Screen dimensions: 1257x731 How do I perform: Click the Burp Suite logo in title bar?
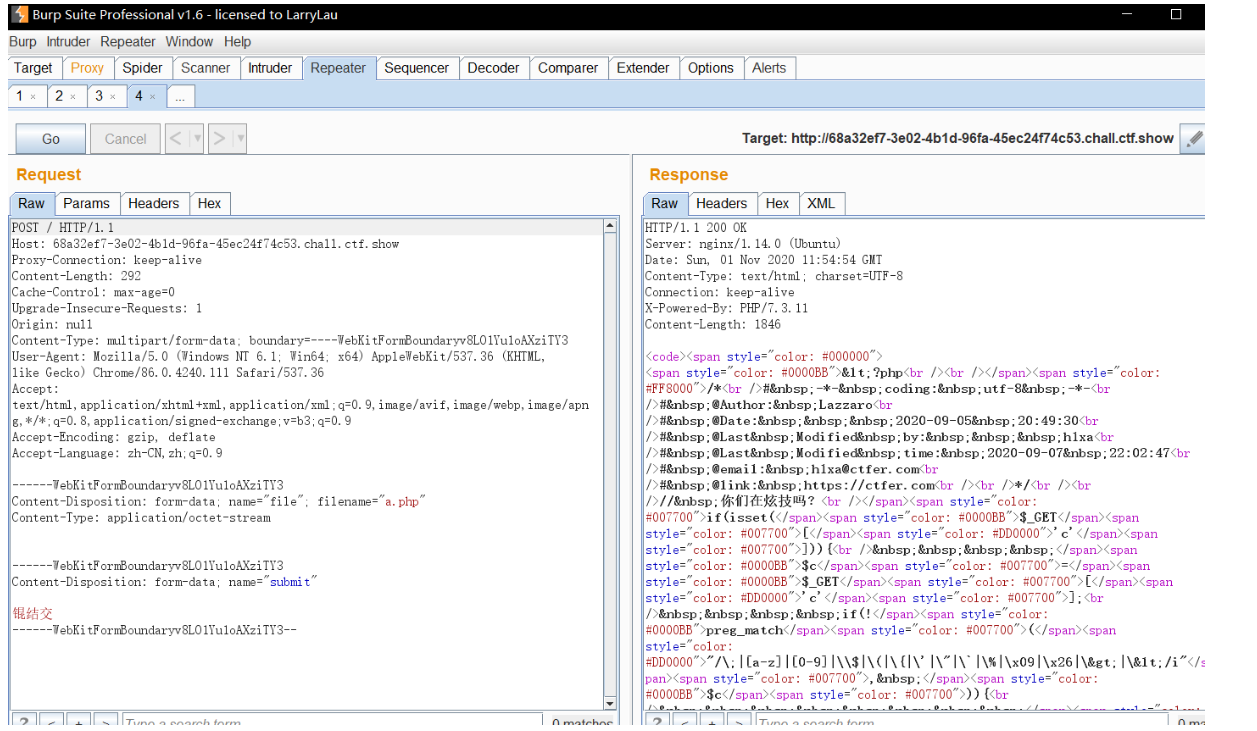point(18,15)
